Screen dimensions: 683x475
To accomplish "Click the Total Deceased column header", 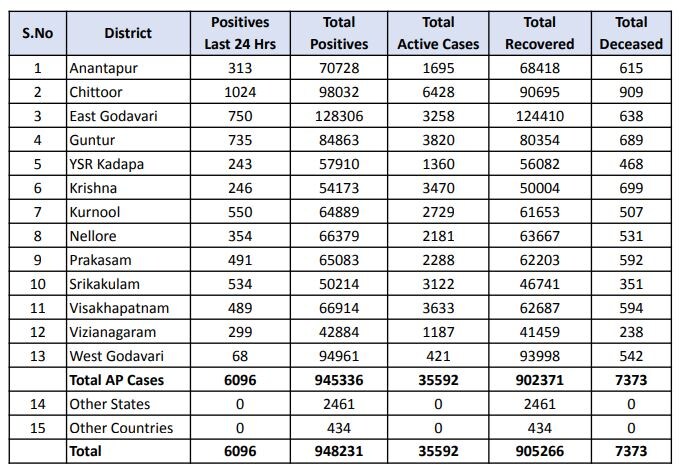I will click(x=631, y=33).
